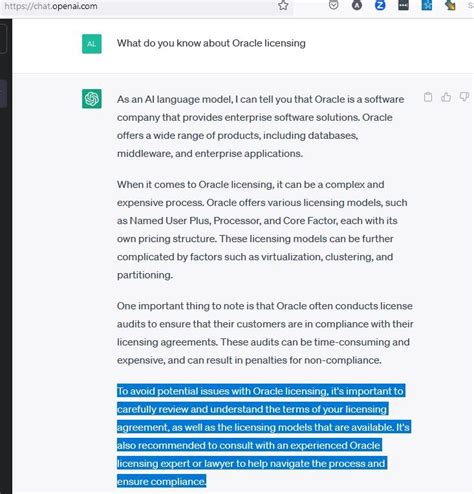The width and height of the screenshot is (474, 494).
Task: Click the paragraph starting 'One important thing'
Action: click(265, 333)
